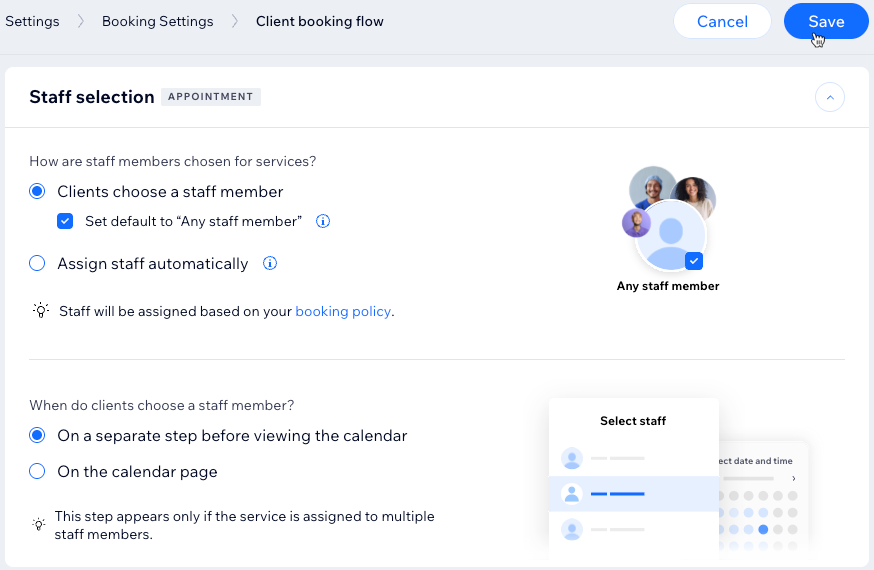Click the 'Any staff member' avatar illustration
This screenshot has width=874, height=570.
click(x=670, y=237)
